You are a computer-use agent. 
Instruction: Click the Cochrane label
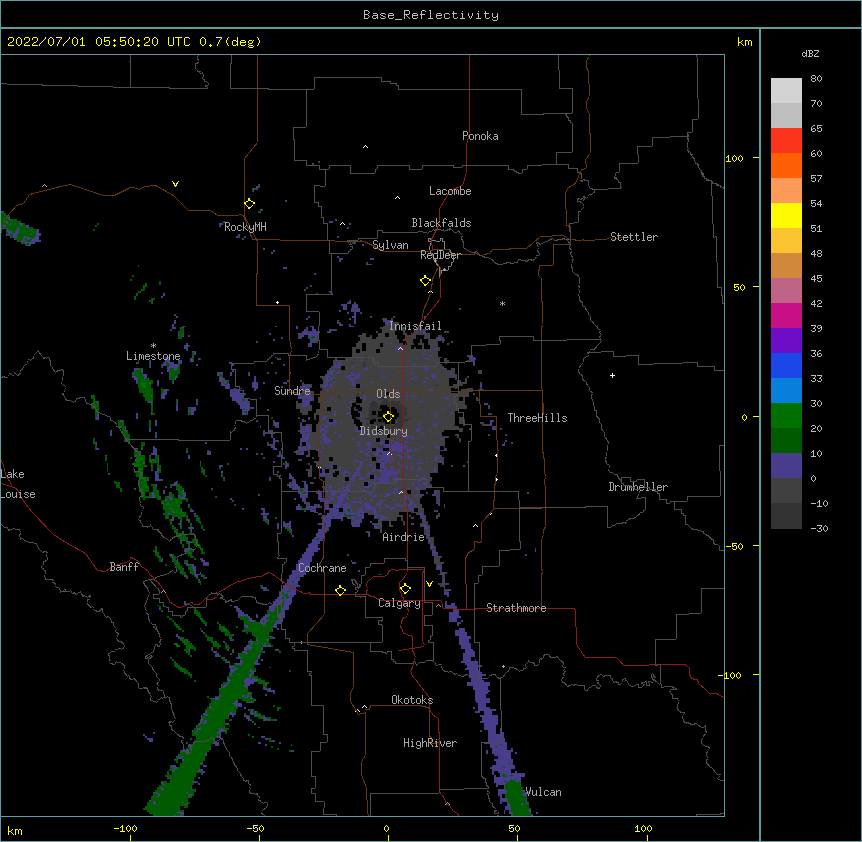coord(322,568)
